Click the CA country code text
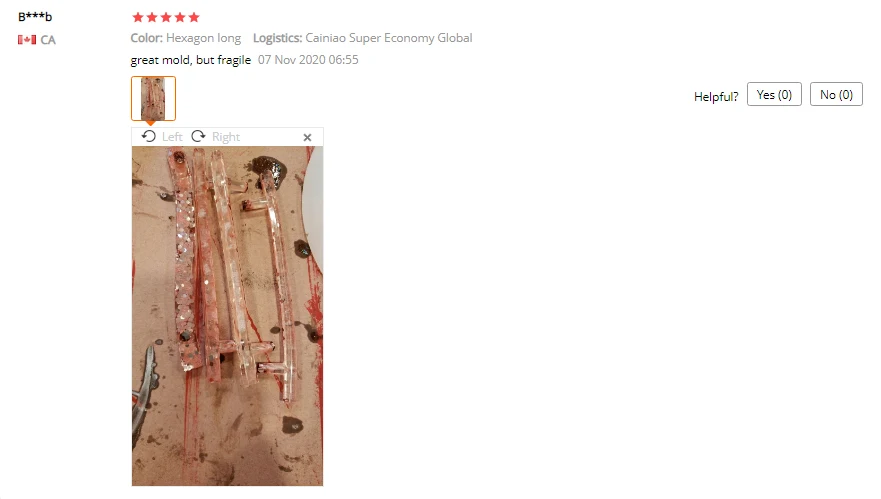 coord(48,40)
